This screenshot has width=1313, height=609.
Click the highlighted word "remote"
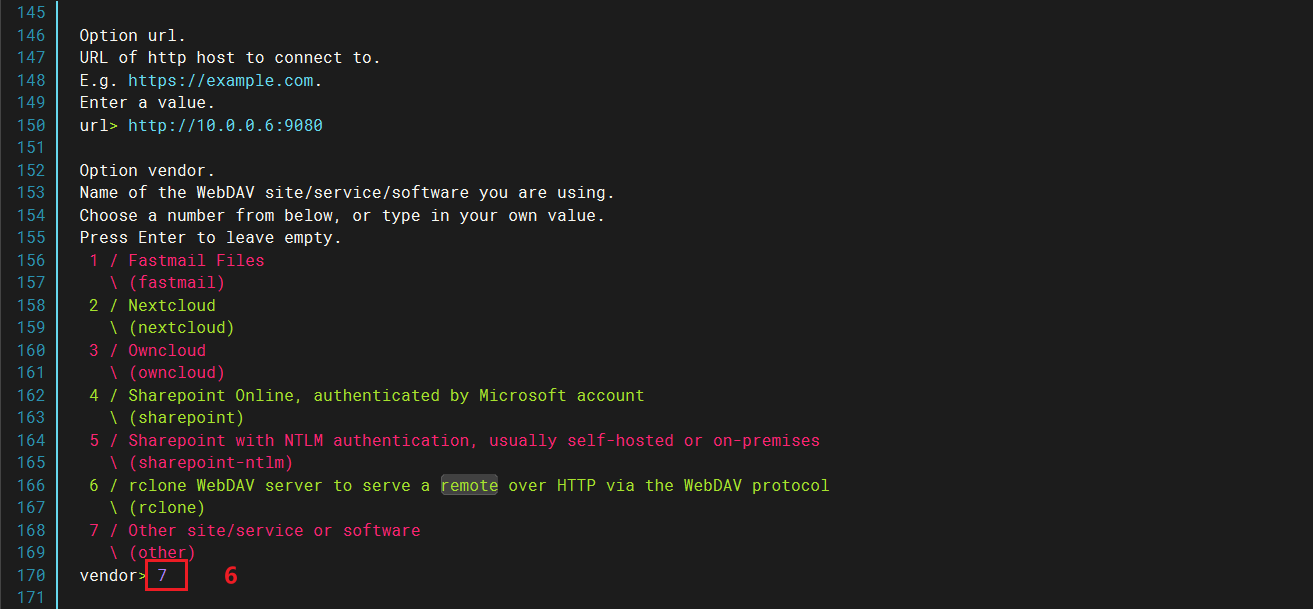tap(469, 485)
